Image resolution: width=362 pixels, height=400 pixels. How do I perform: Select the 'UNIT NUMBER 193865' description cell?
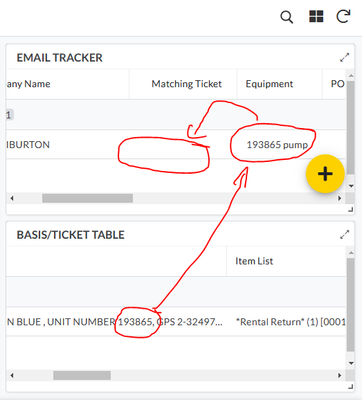[x=116, y=322]
